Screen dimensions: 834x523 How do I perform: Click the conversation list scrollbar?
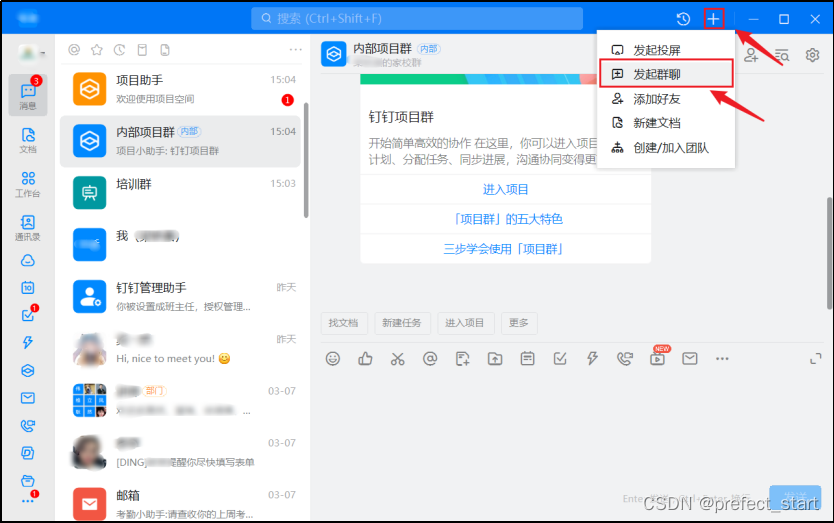point(306,160)
